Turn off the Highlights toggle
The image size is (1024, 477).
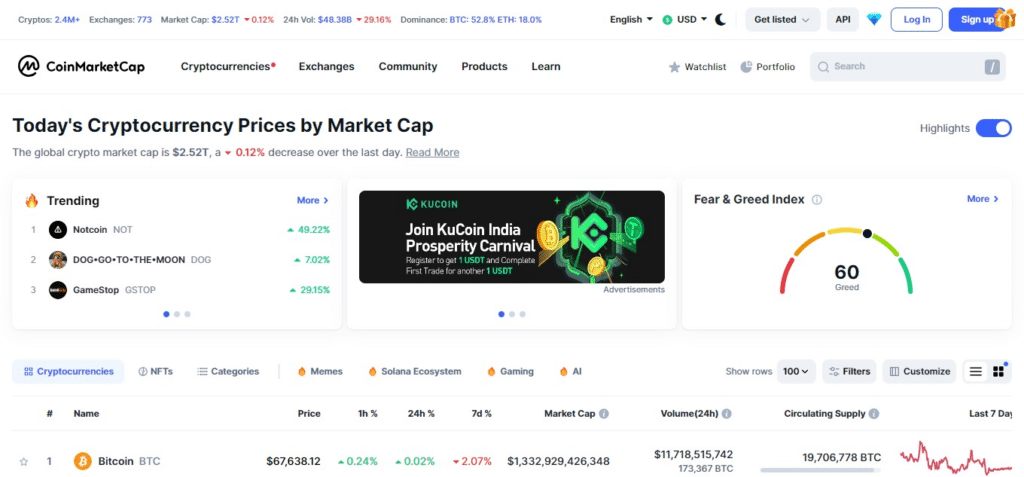click(x=993, y=128)
